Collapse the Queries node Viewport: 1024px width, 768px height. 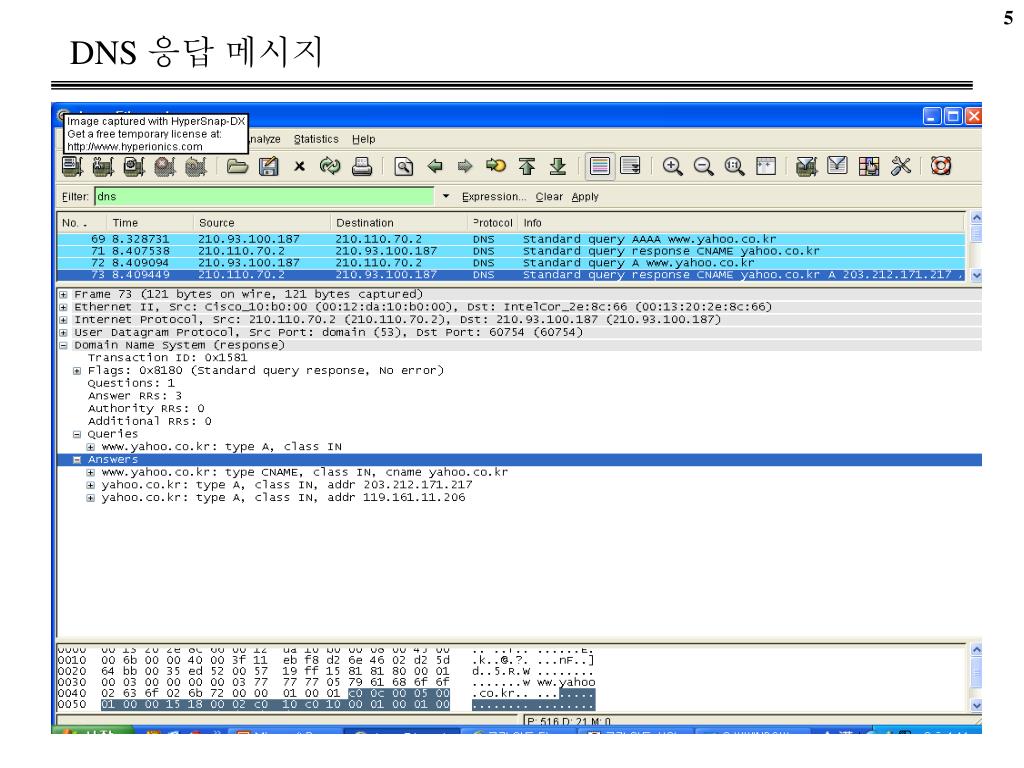(x=77, y=434)
